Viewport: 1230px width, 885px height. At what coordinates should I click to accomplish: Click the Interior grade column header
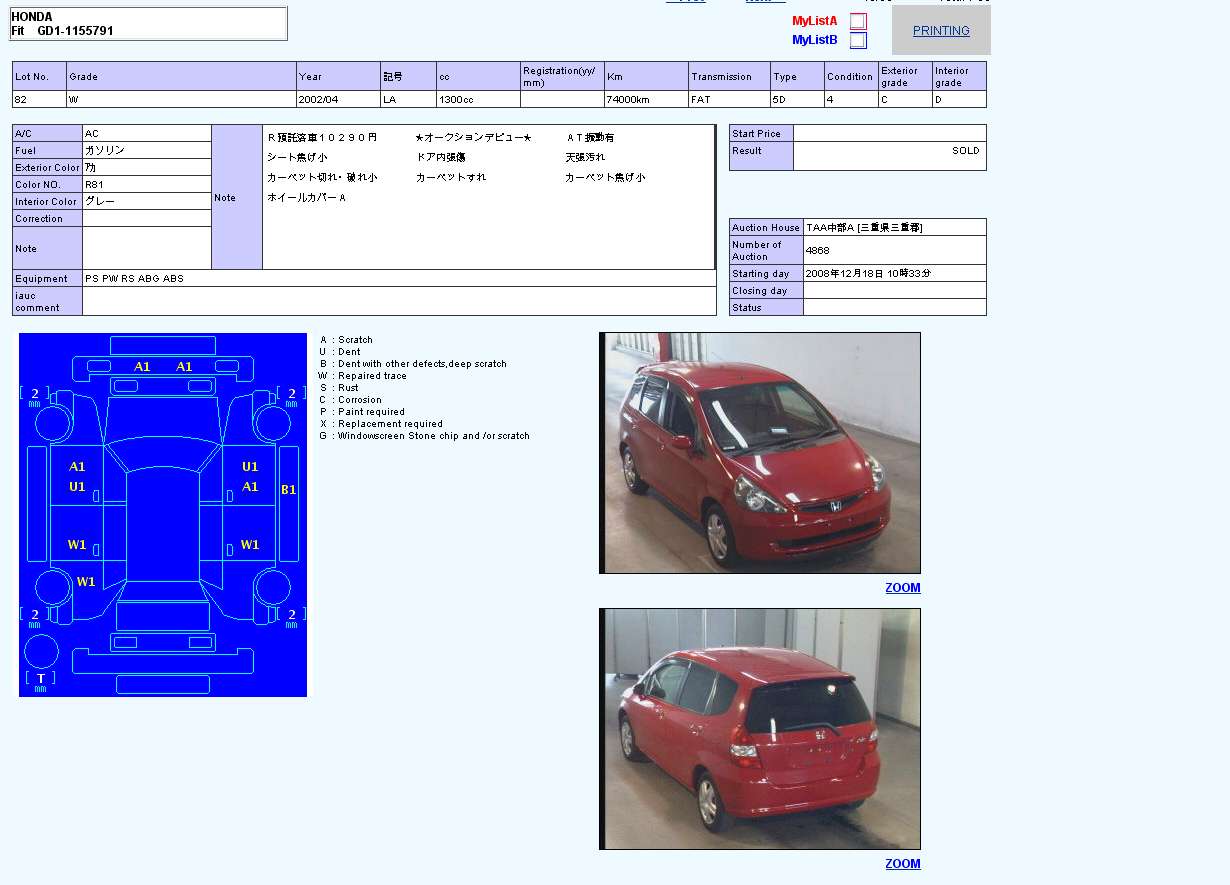(959, 76)
